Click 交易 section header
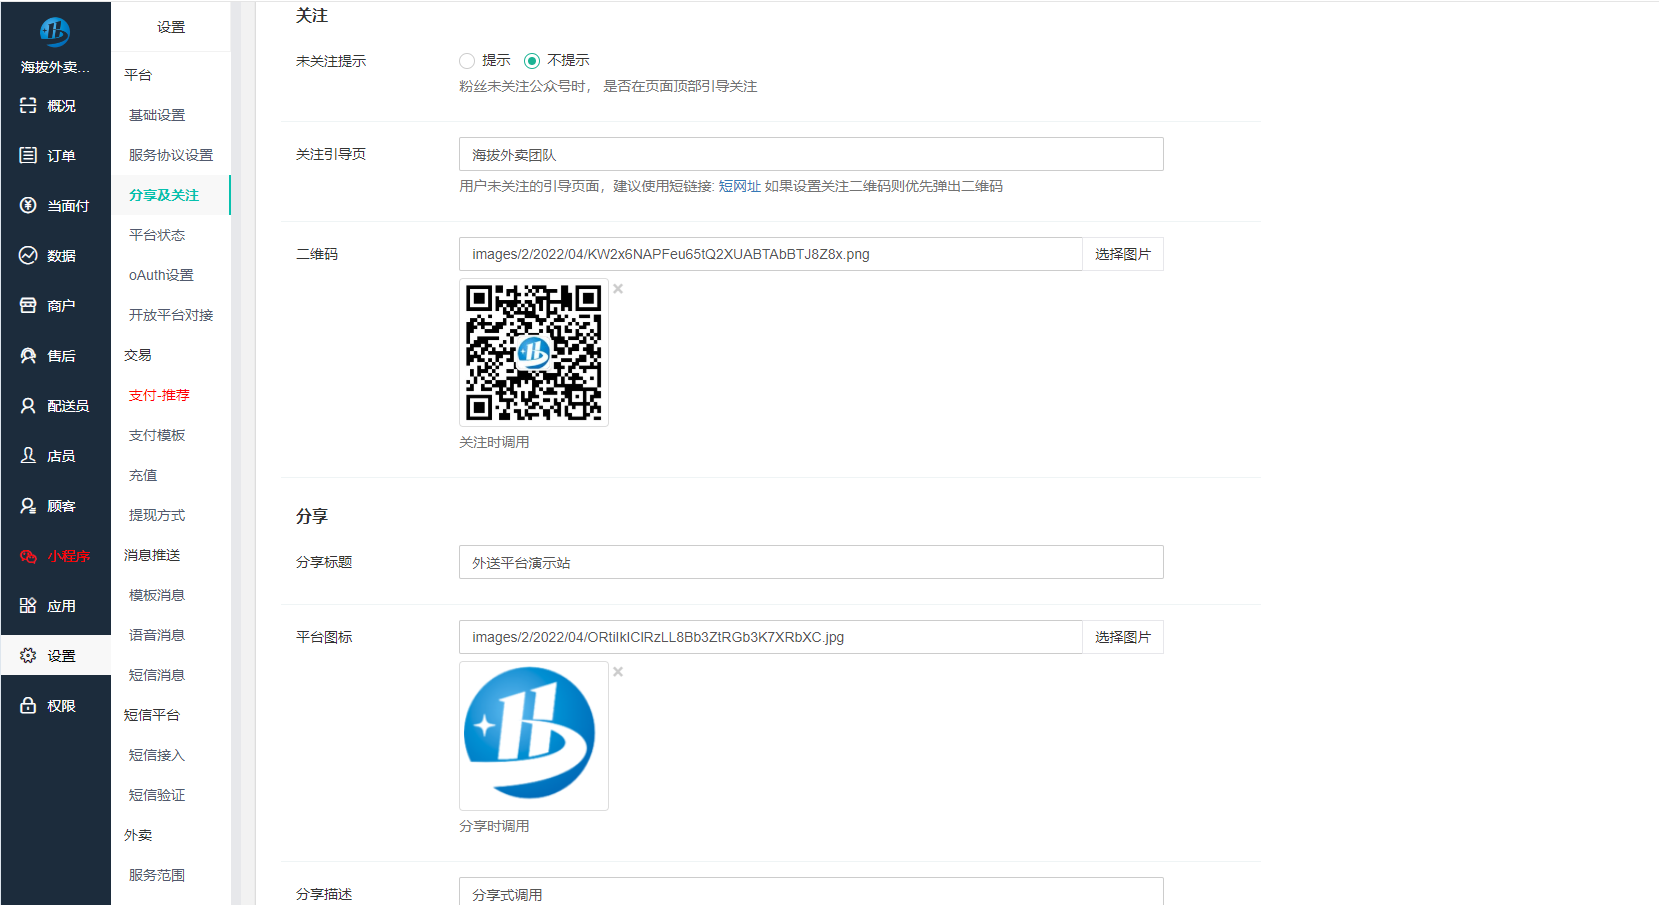Screen dimensions: 1659x905 pyautogui.click(x=138, y=355)
